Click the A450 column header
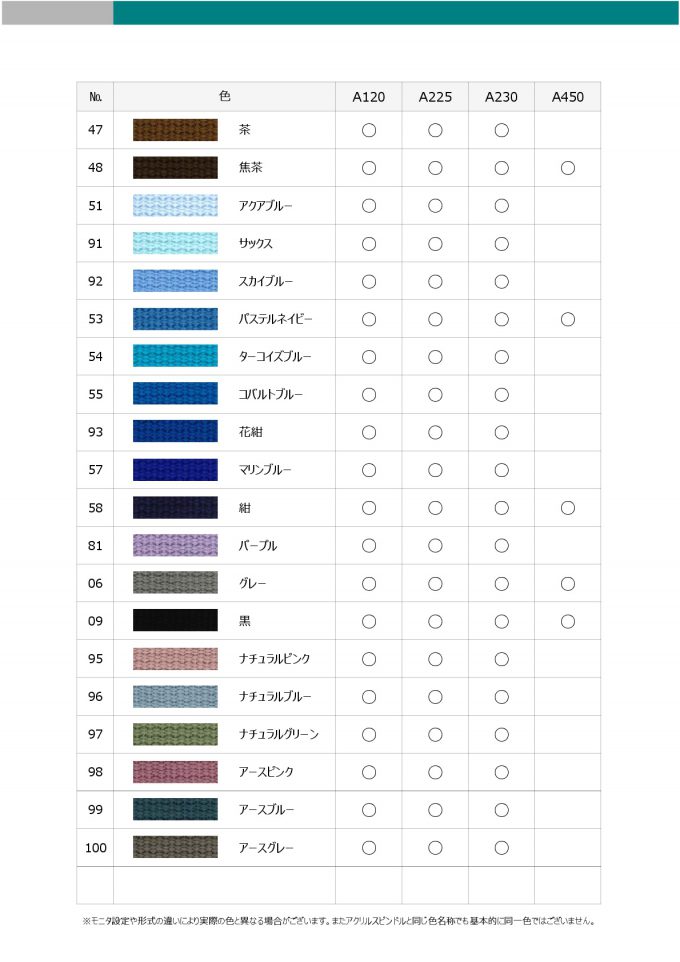 [568, 97]
